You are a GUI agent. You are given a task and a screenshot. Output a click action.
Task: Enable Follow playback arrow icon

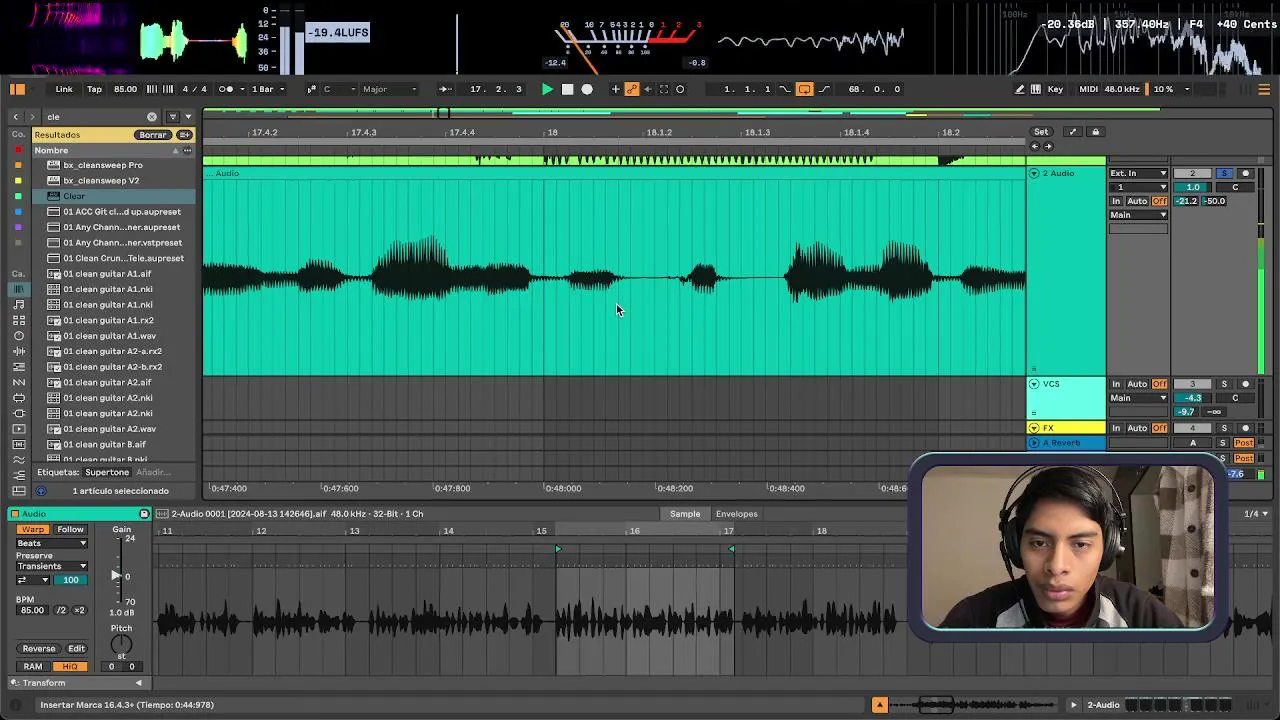pyautogui.click(x=444, y=89)
